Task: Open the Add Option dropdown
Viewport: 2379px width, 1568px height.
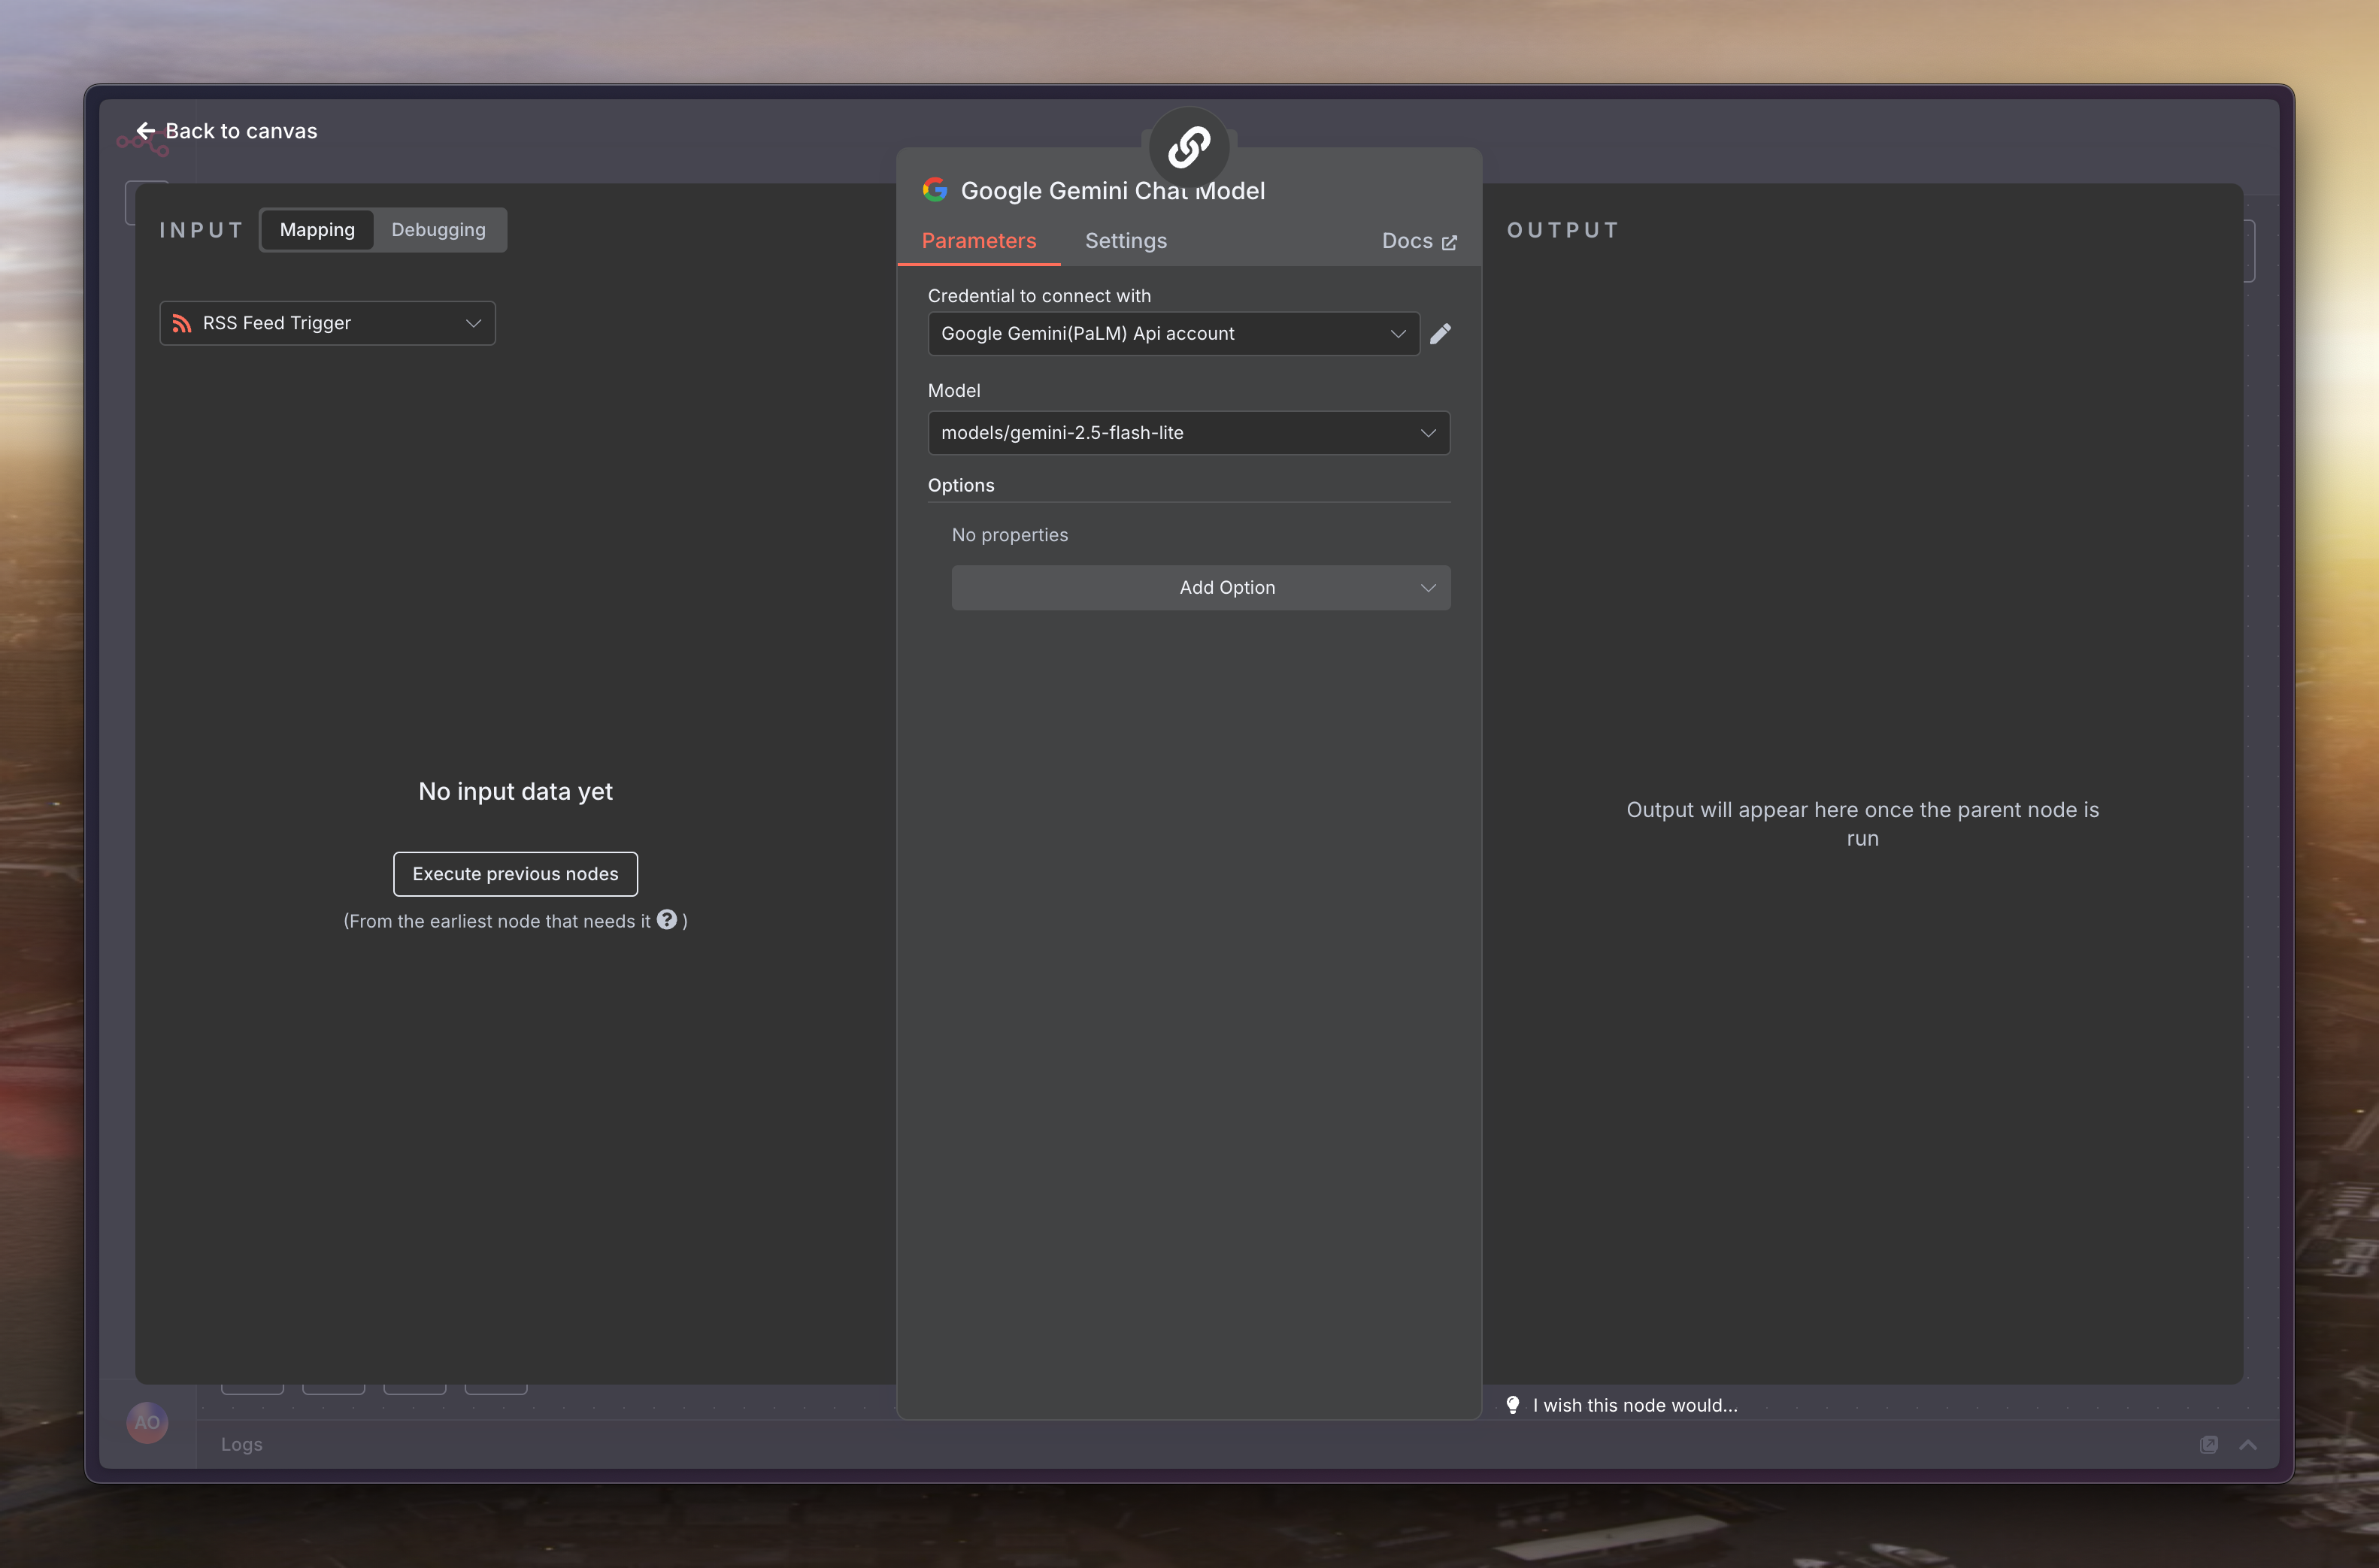Action: [x=1200, y=588]
